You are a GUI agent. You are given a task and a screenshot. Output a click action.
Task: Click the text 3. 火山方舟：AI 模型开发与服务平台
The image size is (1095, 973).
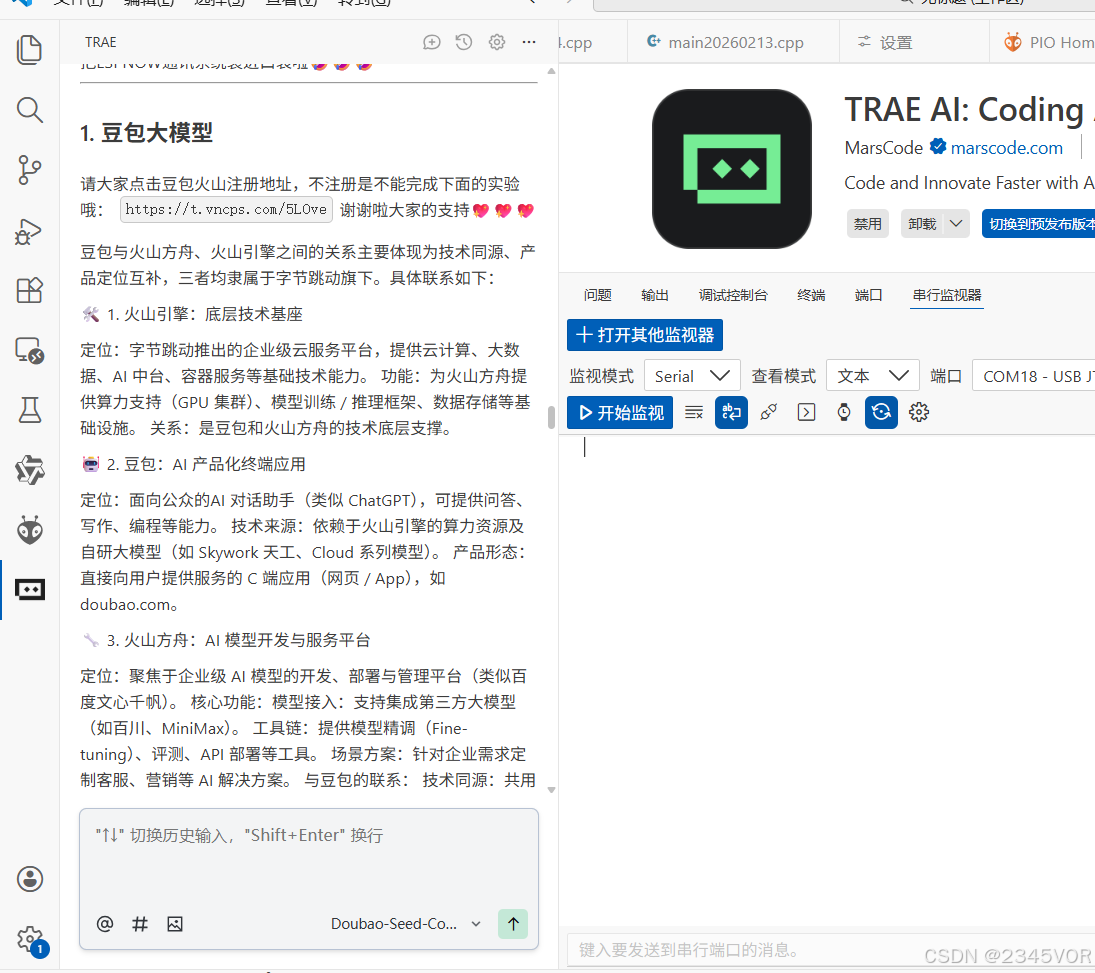click(238, 641)
